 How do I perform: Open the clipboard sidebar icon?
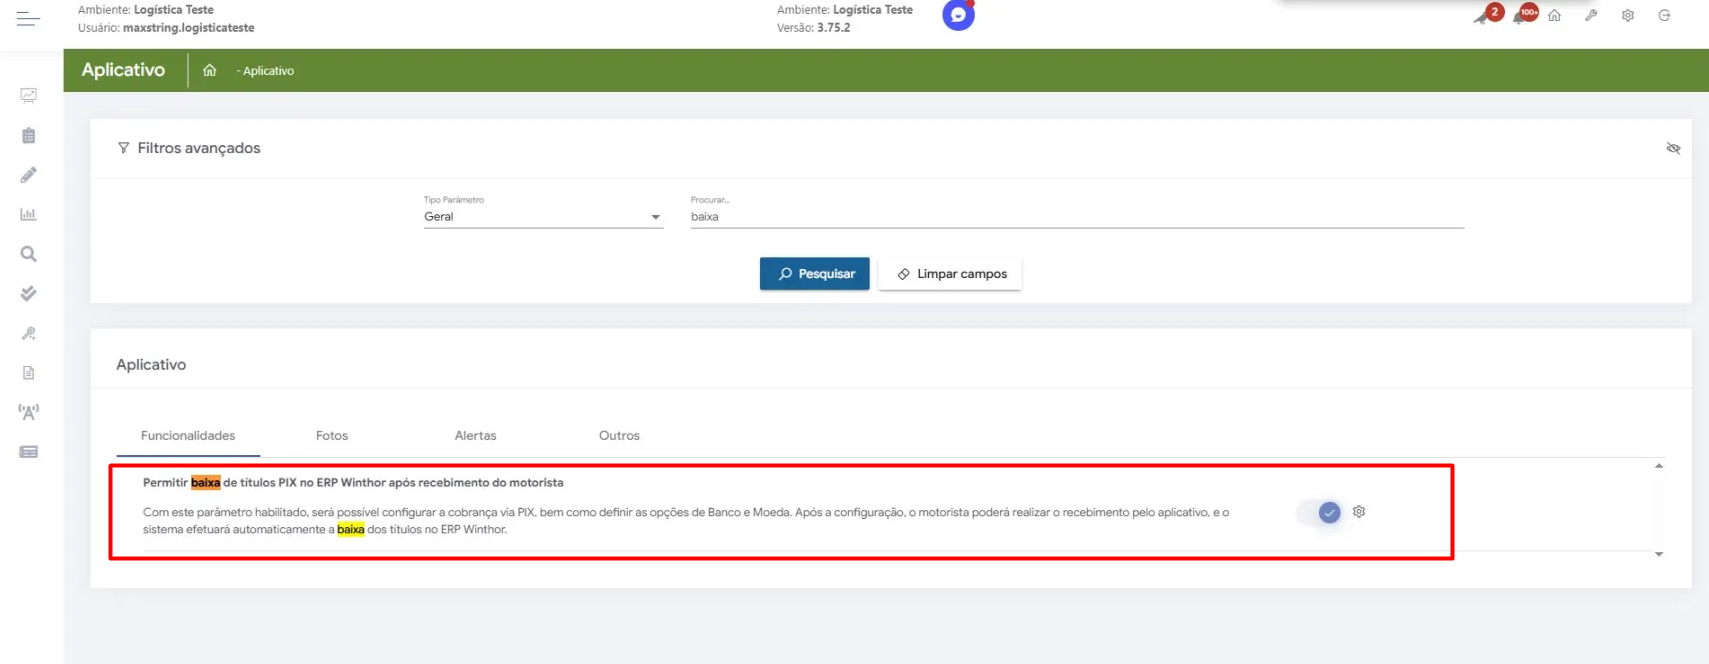click(29, 135)
